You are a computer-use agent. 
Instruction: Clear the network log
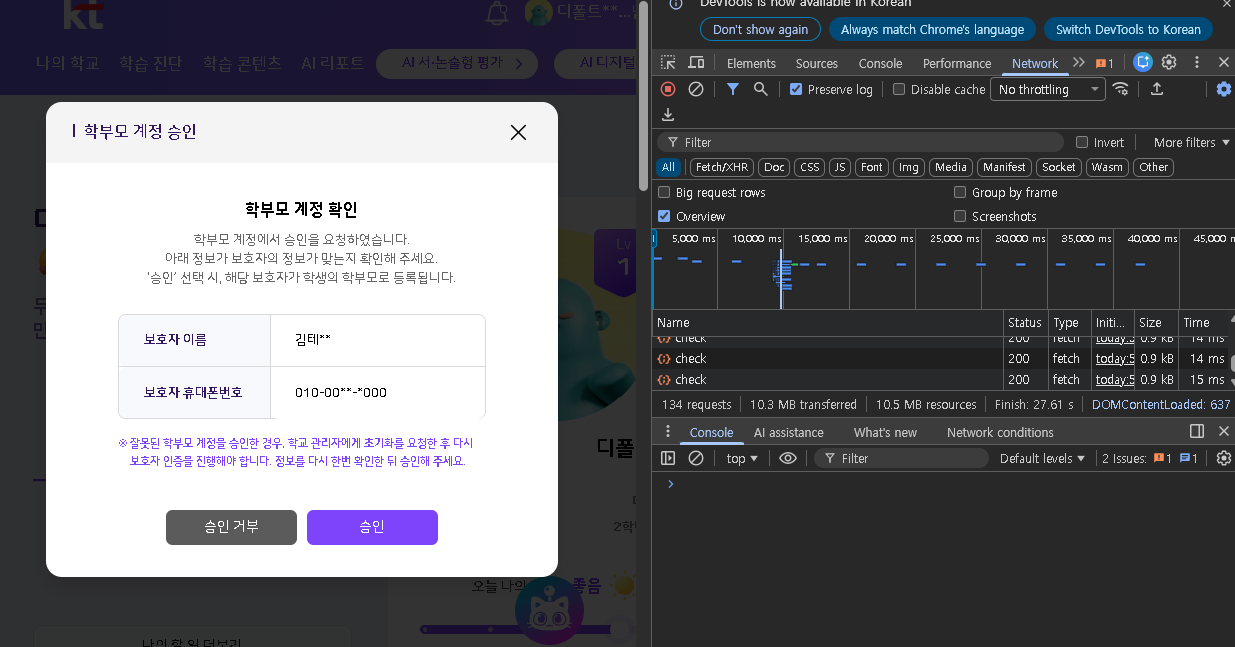pyautogui.click(x=696, y=89)
